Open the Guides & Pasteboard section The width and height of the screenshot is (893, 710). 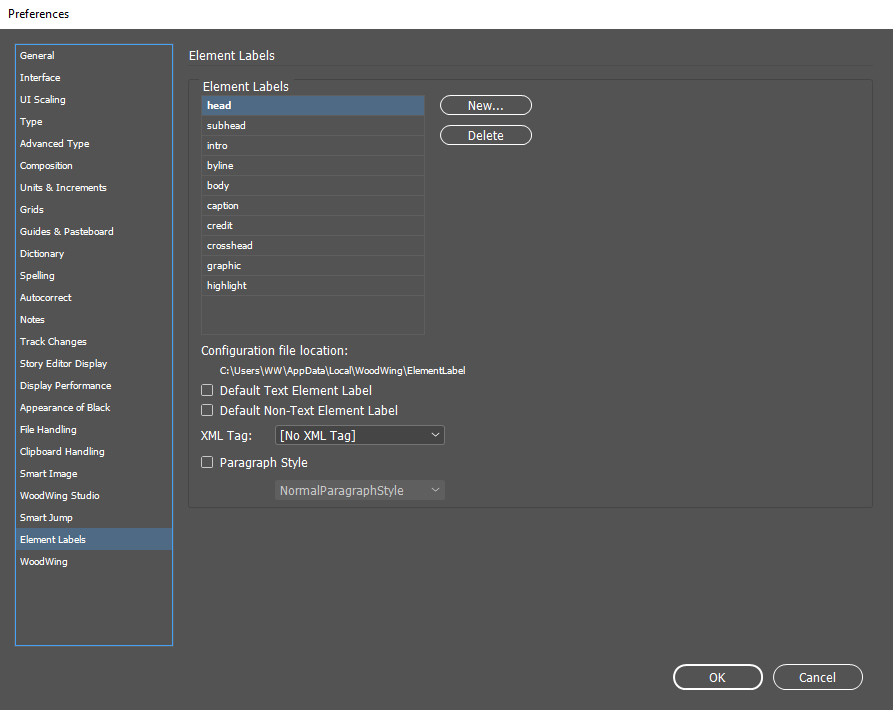(x=67, y=231)
